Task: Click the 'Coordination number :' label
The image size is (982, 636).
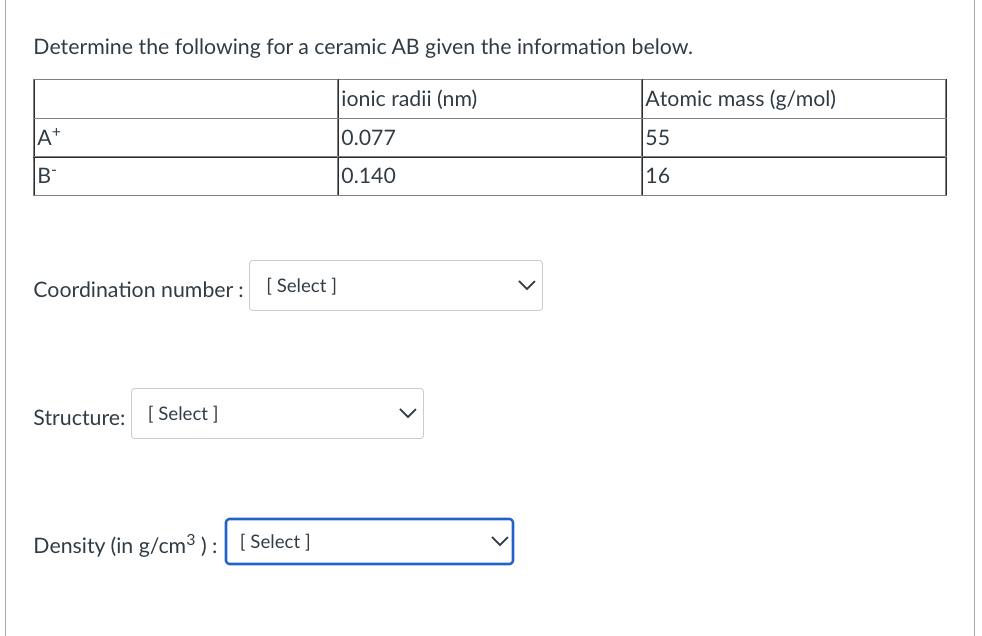Action: (x=138, y=290)
